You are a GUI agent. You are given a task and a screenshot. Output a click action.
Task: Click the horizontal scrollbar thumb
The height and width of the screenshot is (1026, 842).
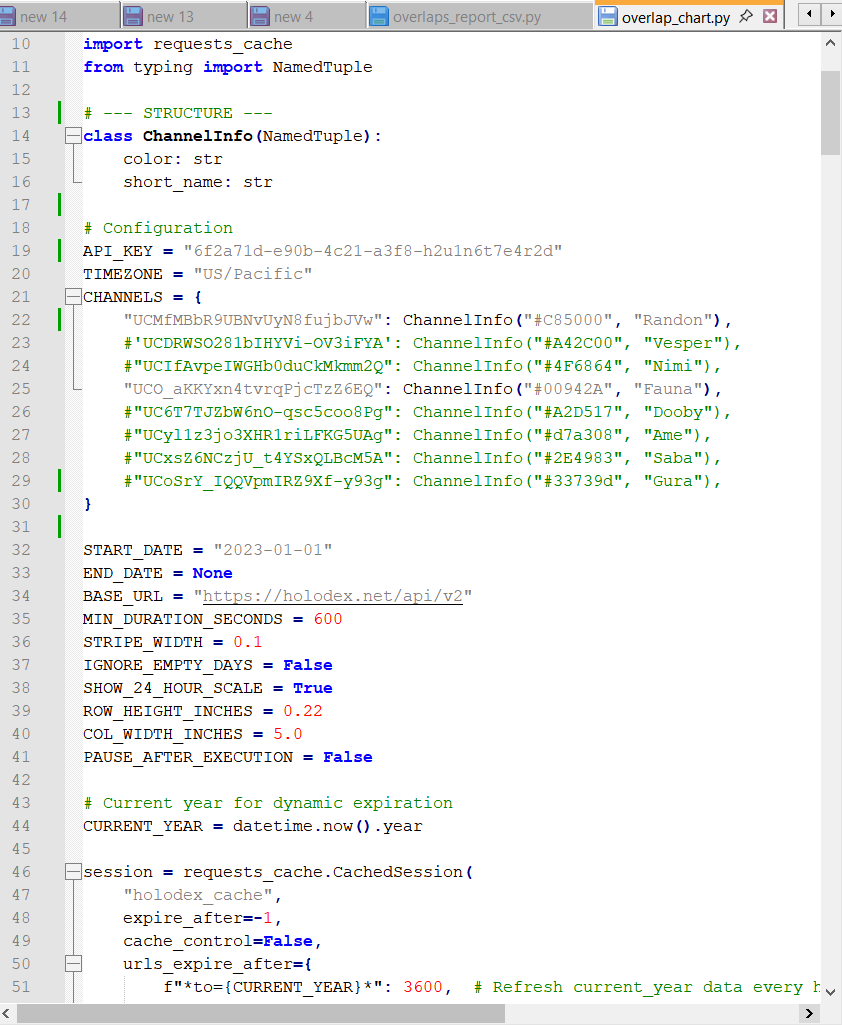[260, 1014]
